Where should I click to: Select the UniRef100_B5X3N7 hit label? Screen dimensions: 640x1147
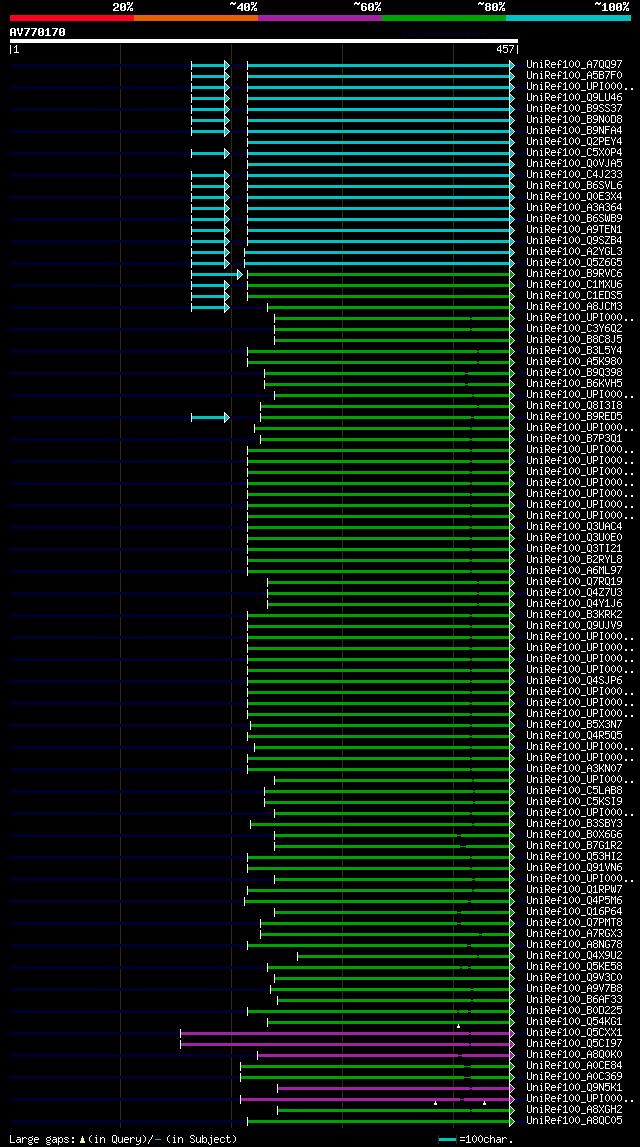[x=574, y=725]
